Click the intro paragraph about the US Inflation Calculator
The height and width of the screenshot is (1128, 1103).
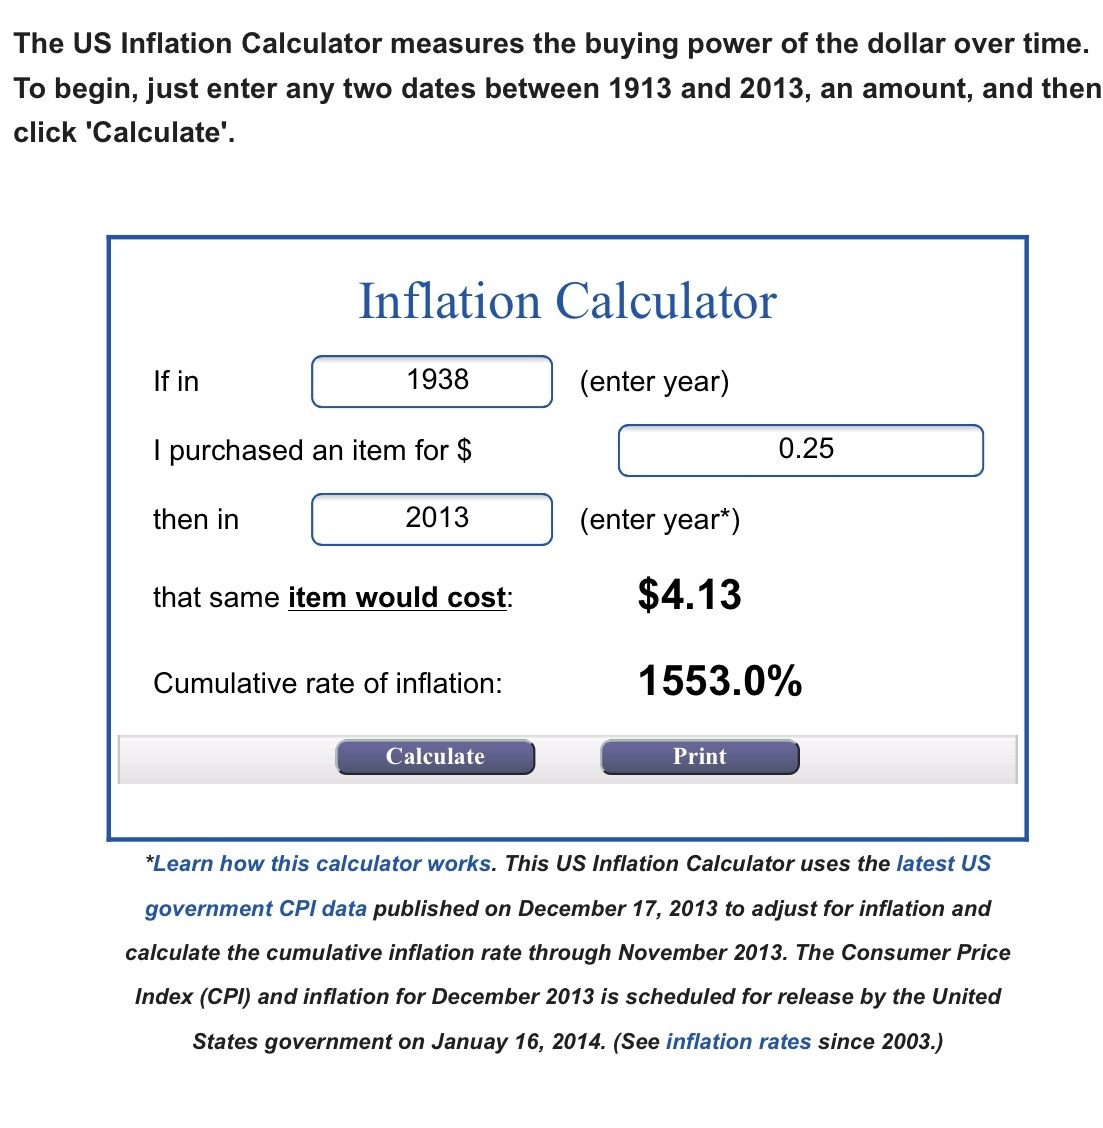[x=551, y=88]
